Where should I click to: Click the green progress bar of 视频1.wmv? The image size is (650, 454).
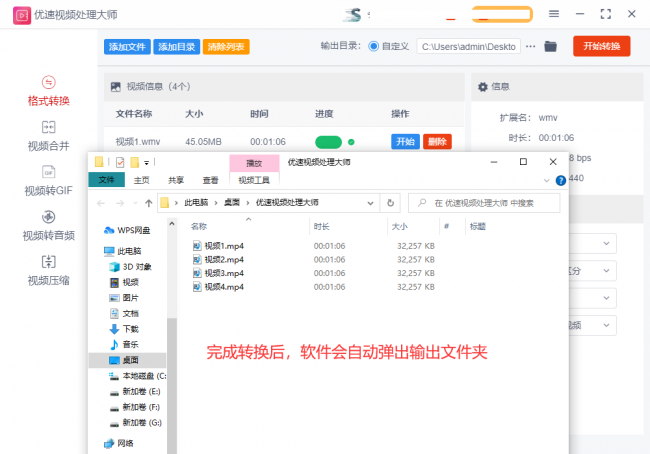pyautogui.click(x=328, y=142)
